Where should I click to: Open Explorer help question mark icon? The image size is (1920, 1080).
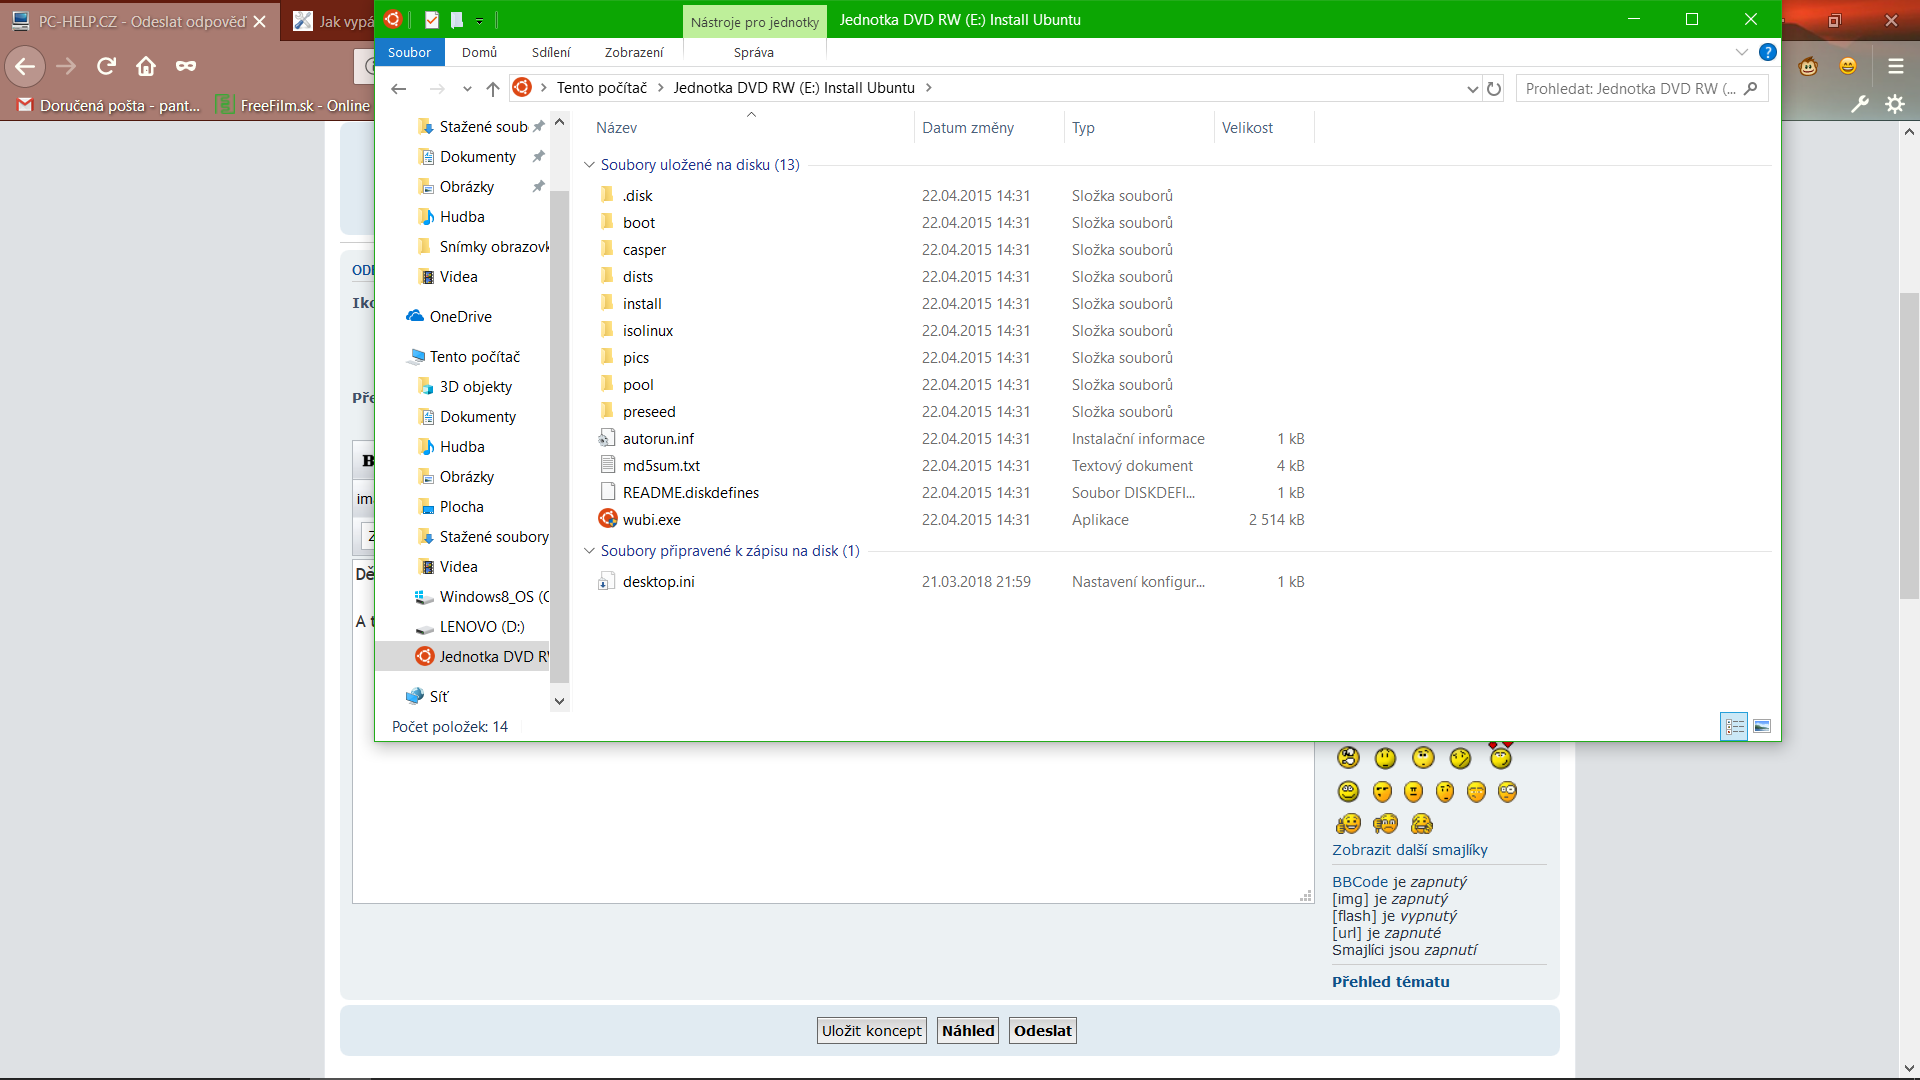click(x=1767, y=52)
